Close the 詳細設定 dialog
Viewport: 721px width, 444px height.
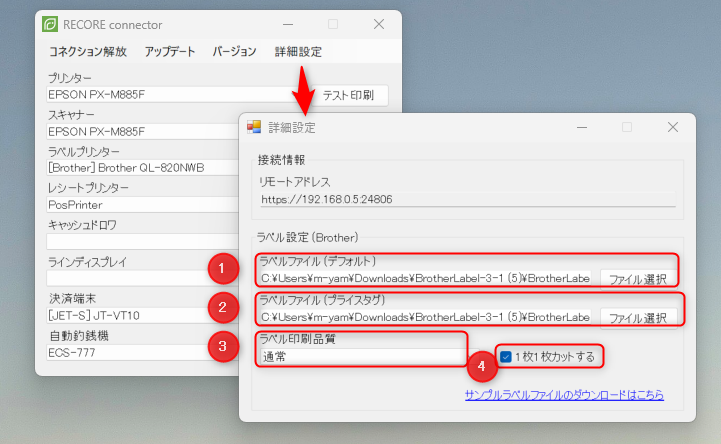(x=673, y=127)
